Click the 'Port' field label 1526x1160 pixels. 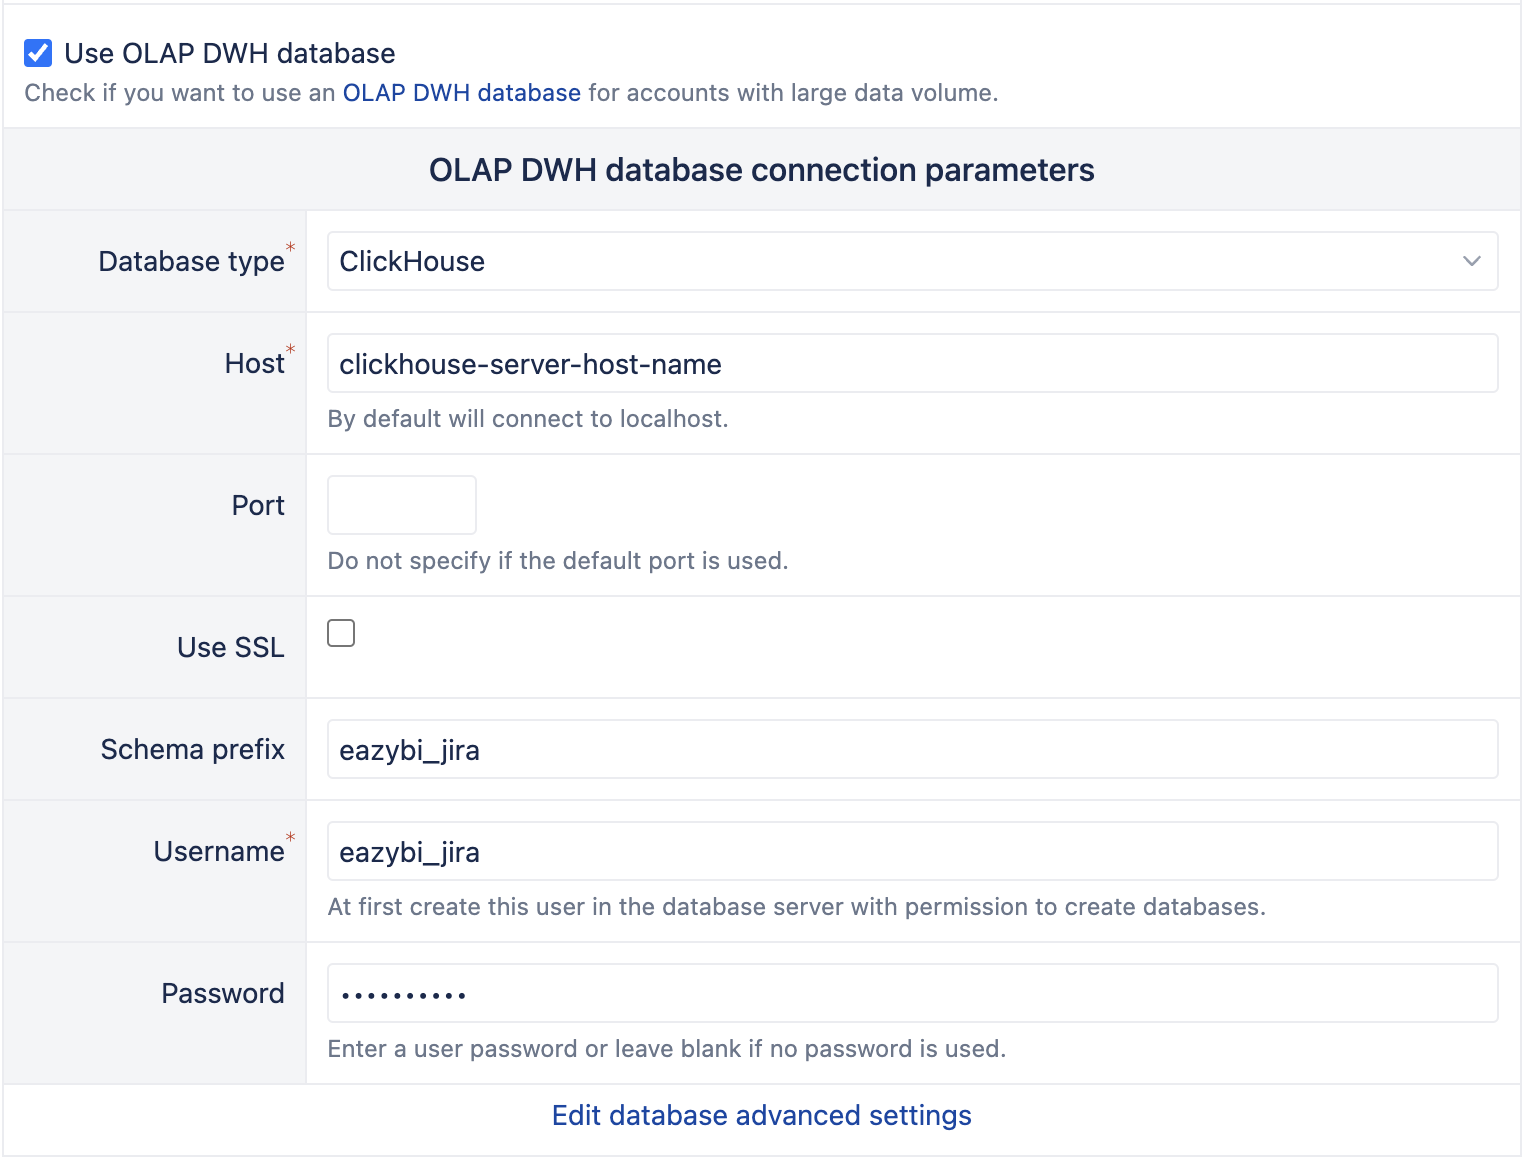[x=258, y=505]
